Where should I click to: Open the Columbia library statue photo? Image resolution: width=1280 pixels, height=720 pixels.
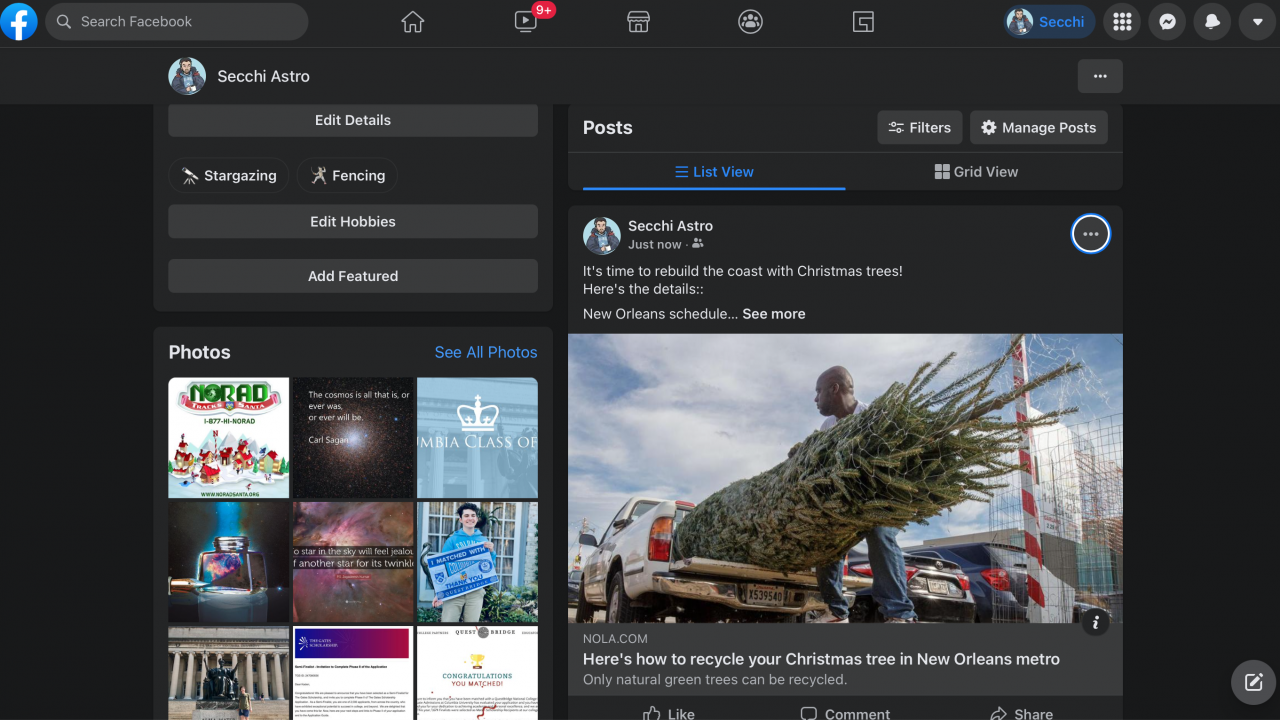click(229, 673)
